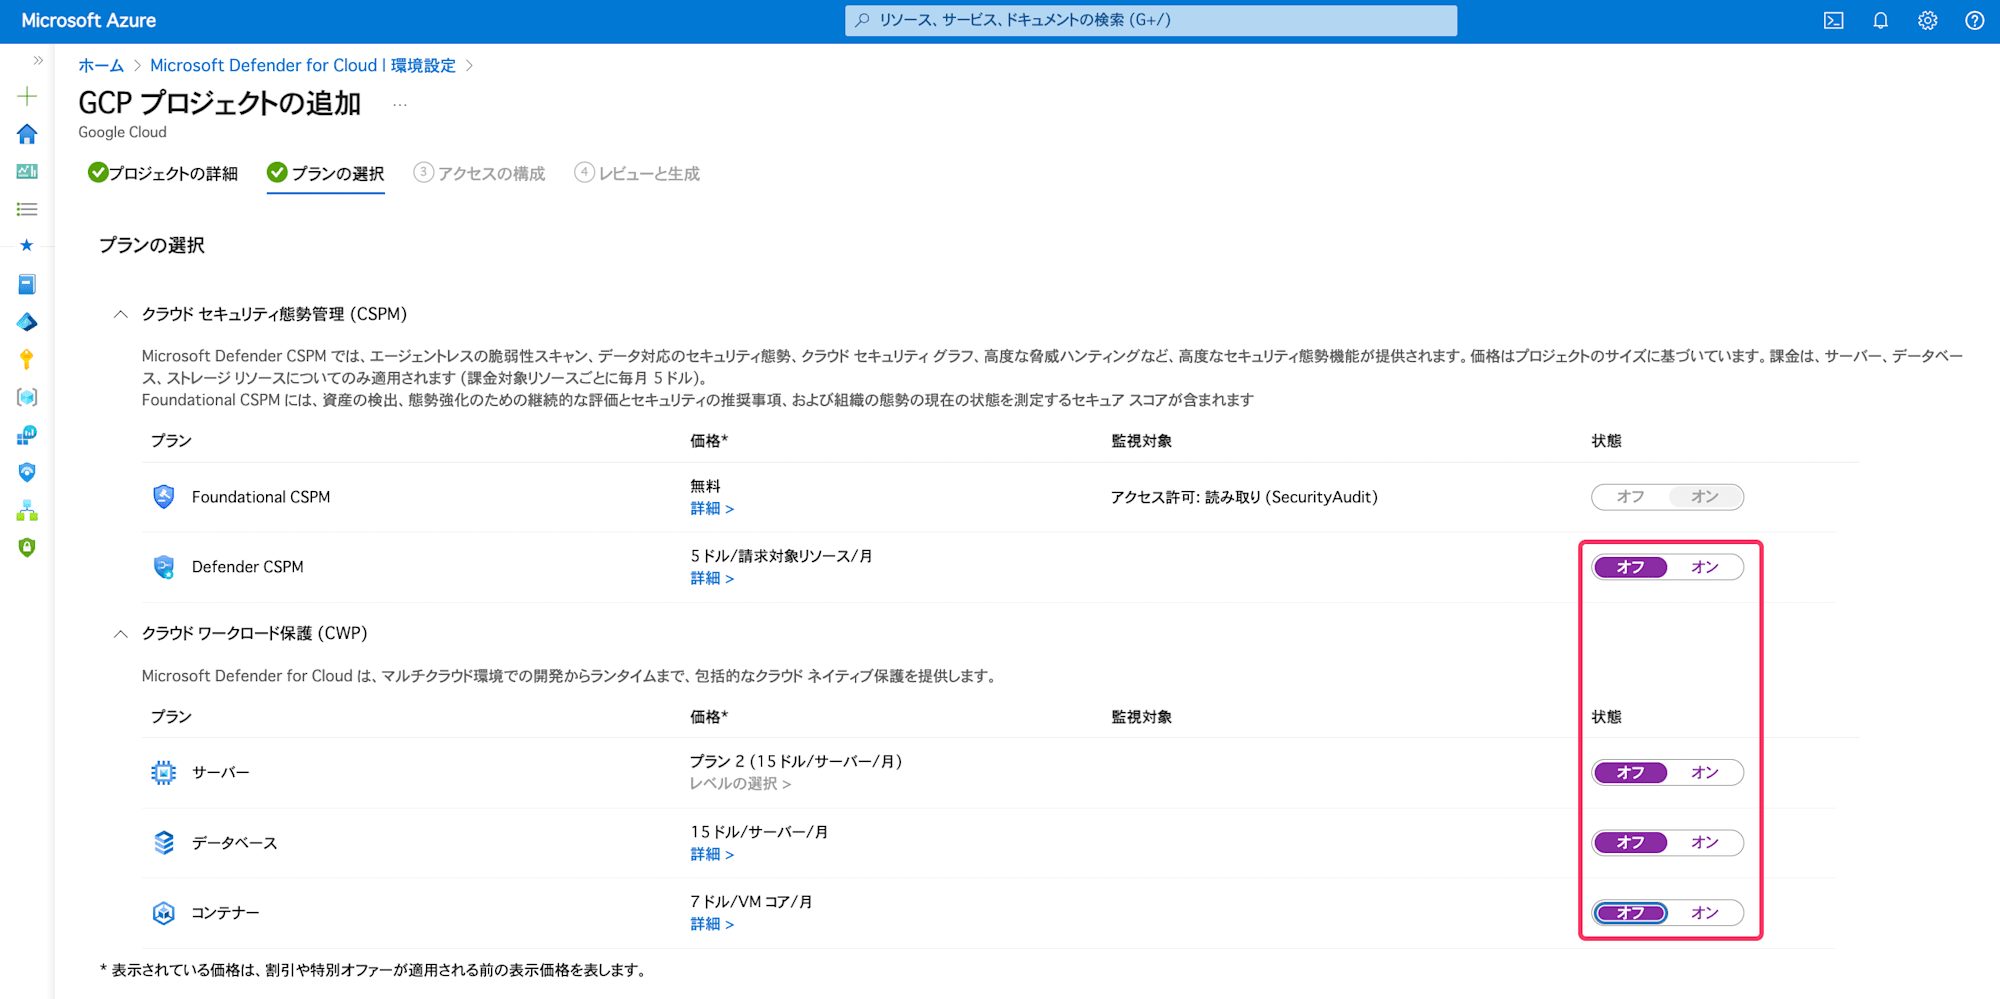Go to the Home icon in the sidebar

pos(27,134)
